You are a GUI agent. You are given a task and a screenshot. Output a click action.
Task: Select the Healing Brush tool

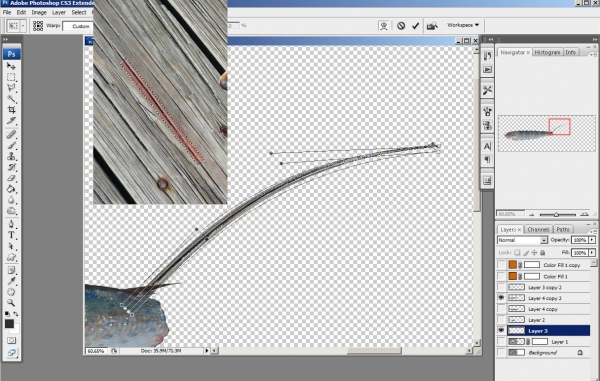pyautogui.click(x=11, y=134)
